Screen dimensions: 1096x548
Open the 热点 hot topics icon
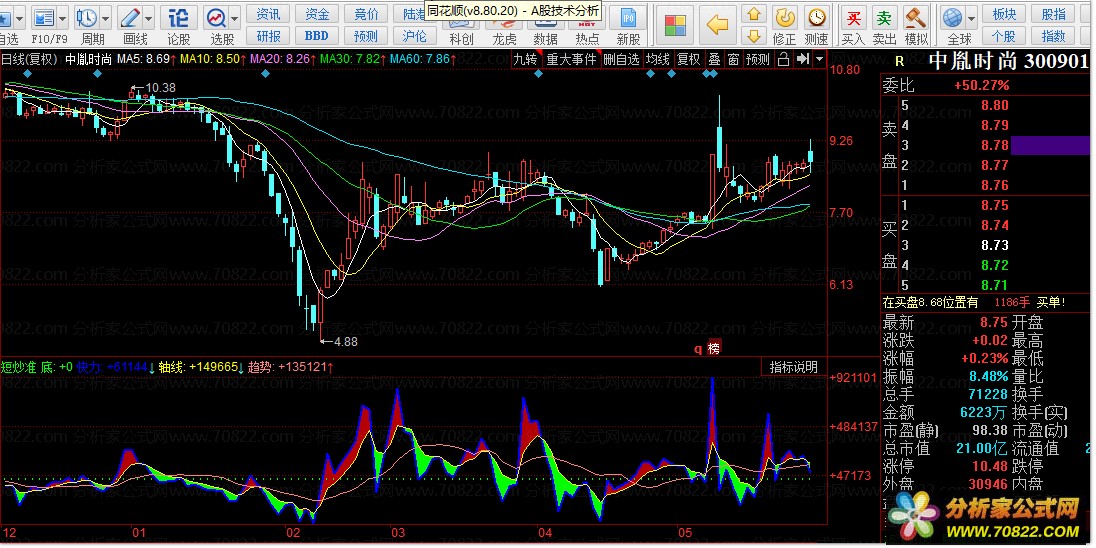coord(587,25)
